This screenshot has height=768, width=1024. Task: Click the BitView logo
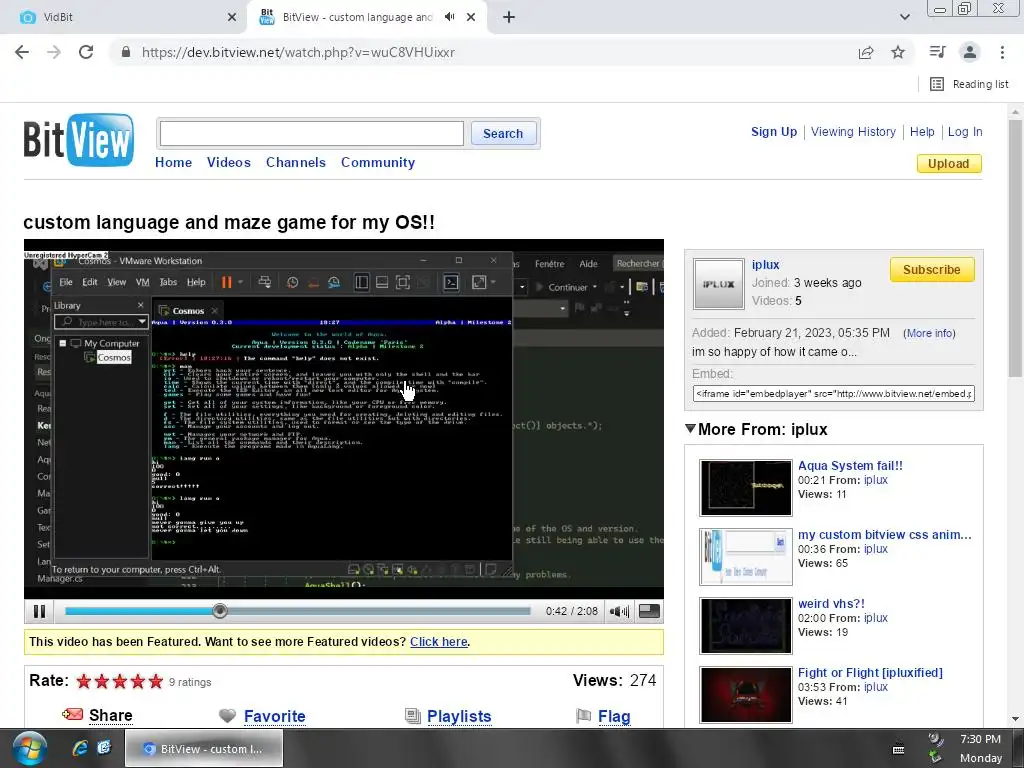(x=78, y=139)
